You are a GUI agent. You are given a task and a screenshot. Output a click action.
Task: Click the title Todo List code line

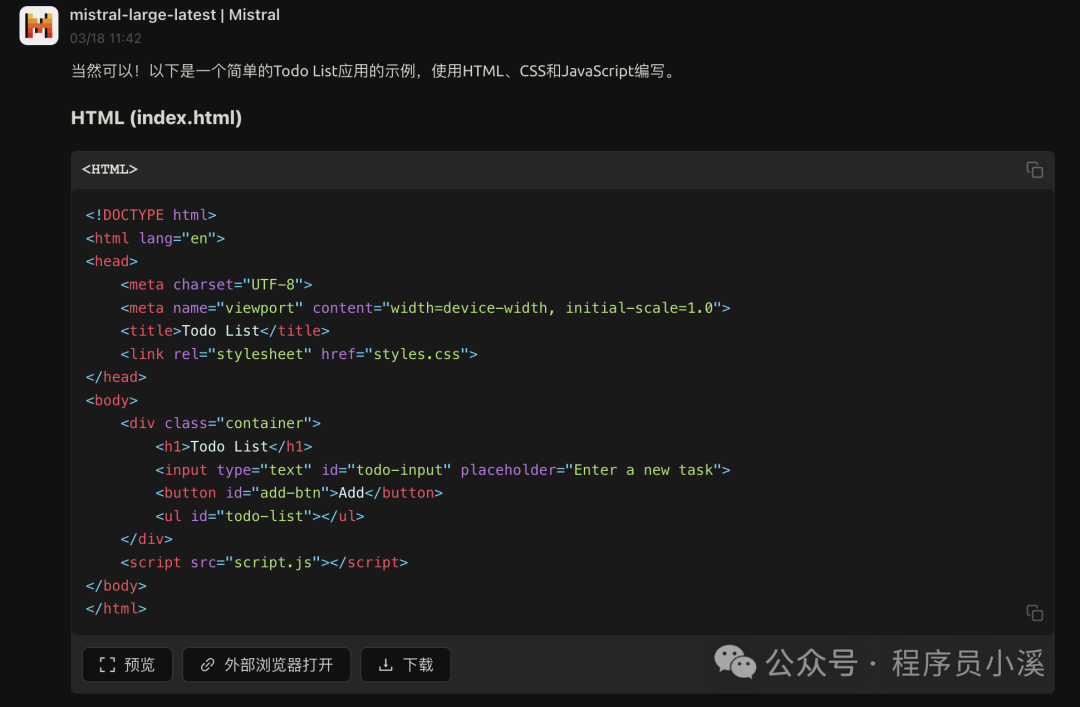coord(225,331)
